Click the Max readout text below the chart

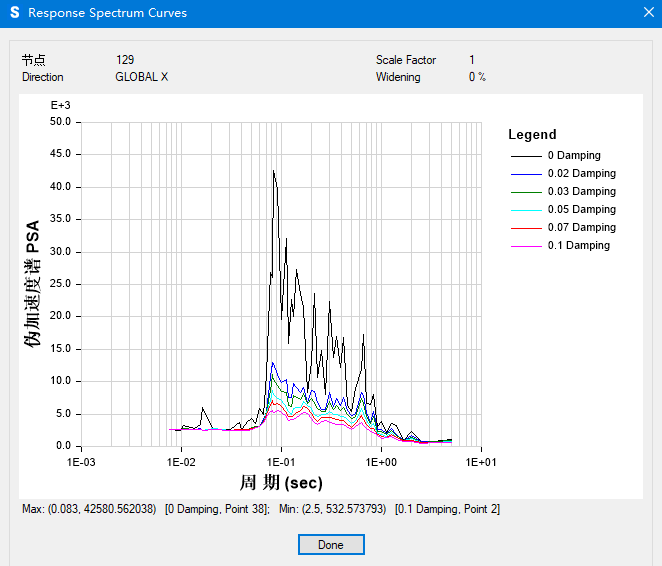[89, 509]
